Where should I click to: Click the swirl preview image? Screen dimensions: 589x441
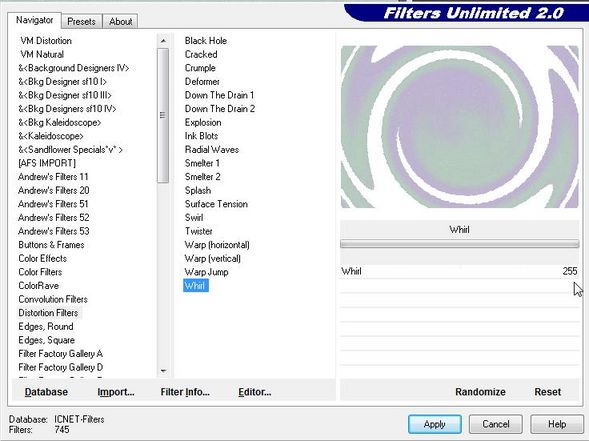[459, 127]
